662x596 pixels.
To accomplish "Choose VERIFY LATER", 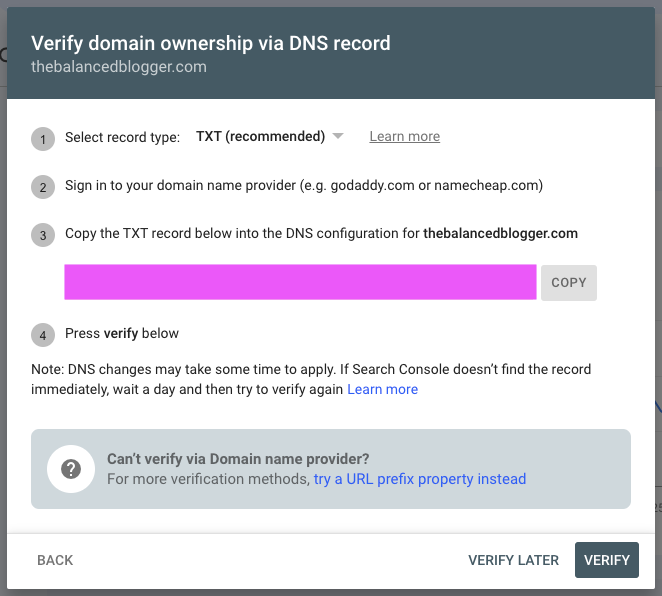I will (x=513, y=560).
